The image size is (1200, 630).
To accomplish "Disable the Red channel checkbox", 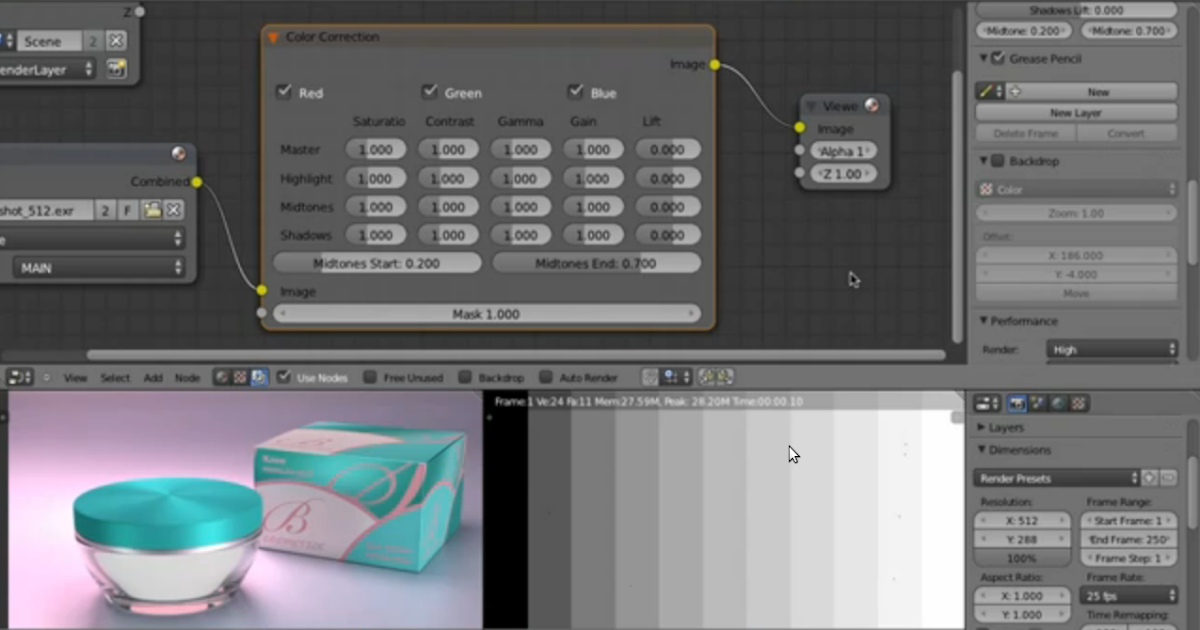I will click(x=285, y=92).
